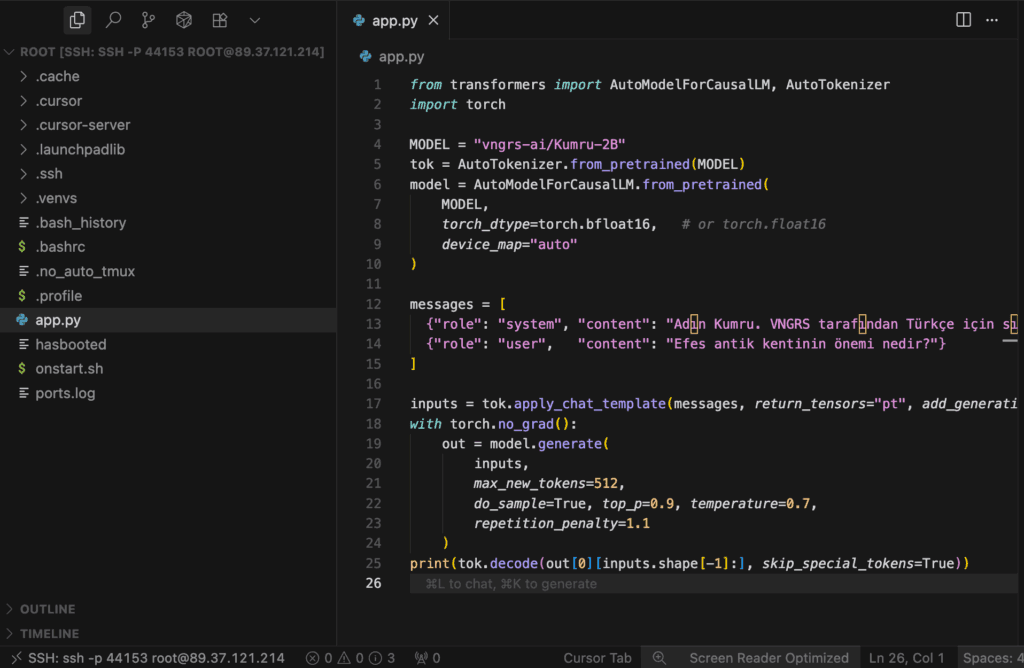1024x668 pixels.
Task: Click errors and warnings status indicator
Action: (x=351, y=658)
